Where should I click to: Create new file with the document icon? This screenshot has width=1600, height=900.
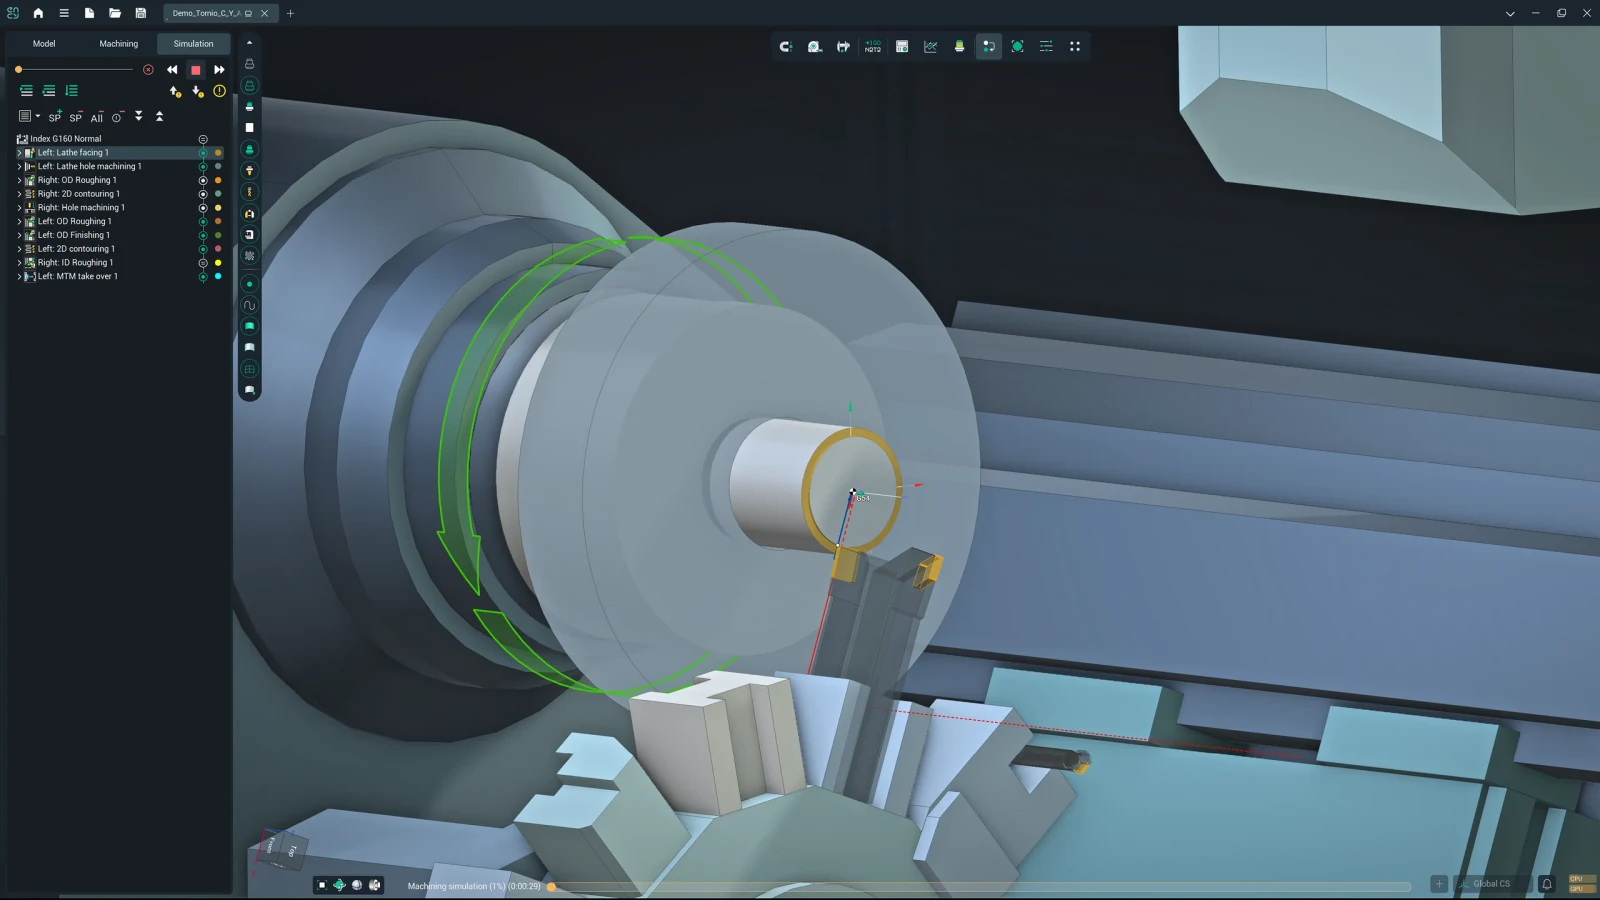pos(89,13)
